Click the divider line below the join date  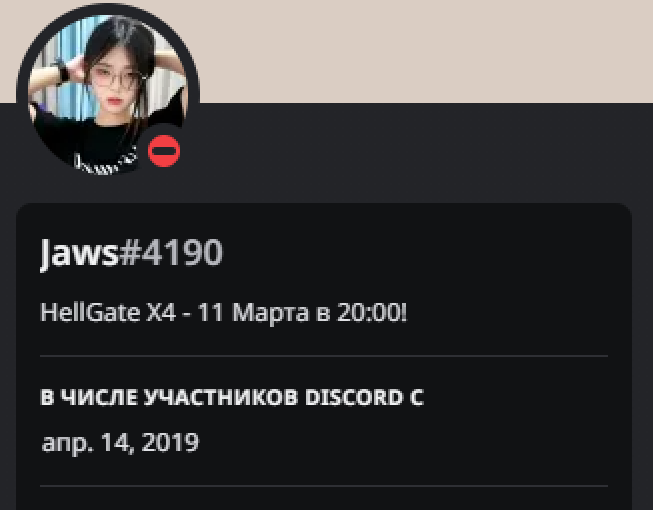tap(324, 486)
